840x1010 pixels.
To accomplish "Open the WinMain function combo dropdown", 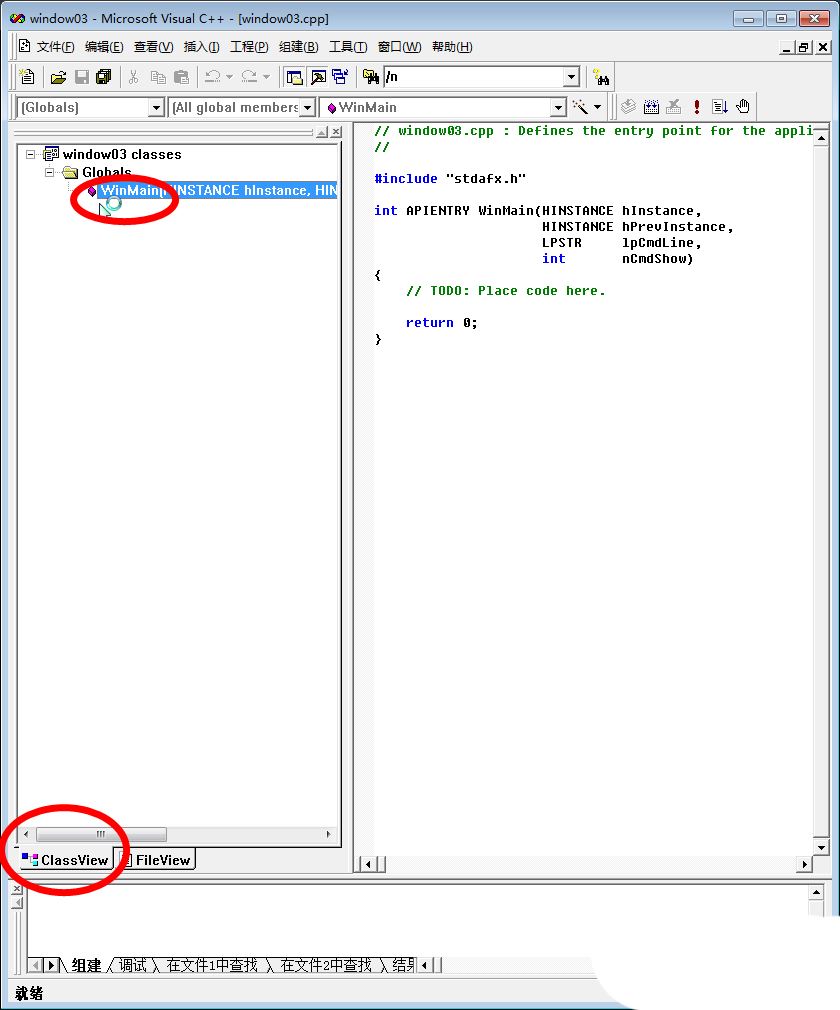I will (x=559, y=107).
